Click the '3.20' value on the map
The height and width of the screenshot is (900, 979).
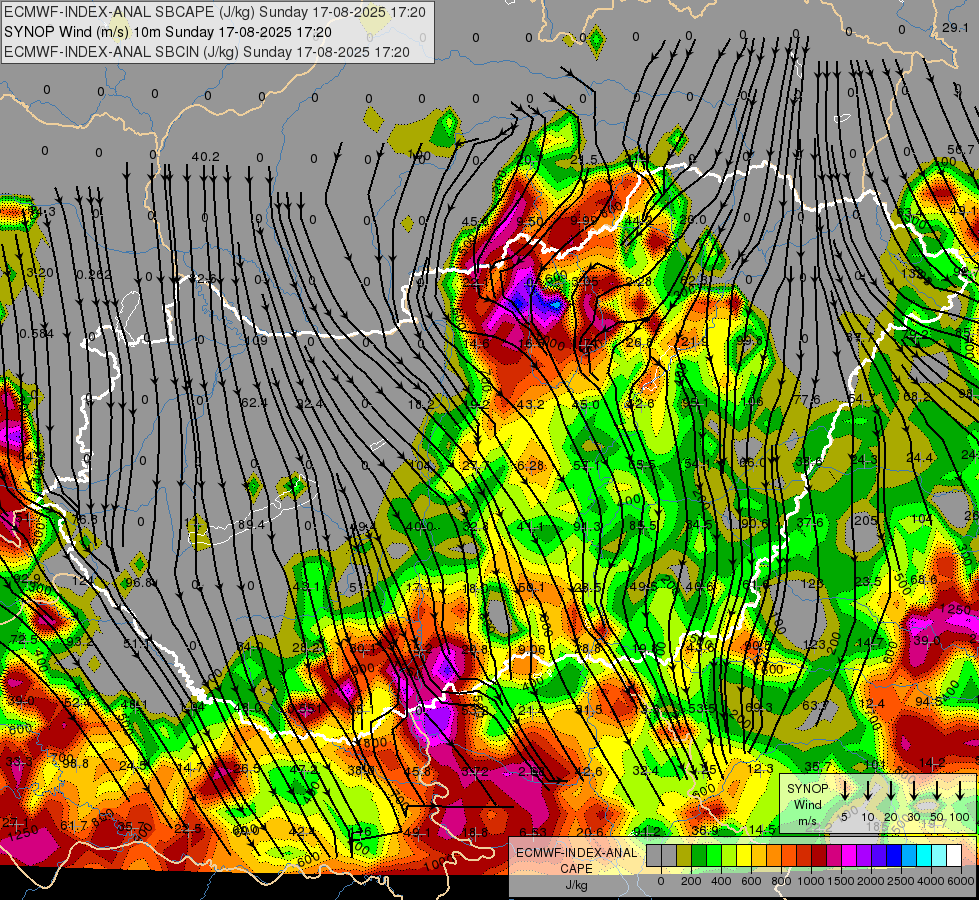click(x=40, y=273)
